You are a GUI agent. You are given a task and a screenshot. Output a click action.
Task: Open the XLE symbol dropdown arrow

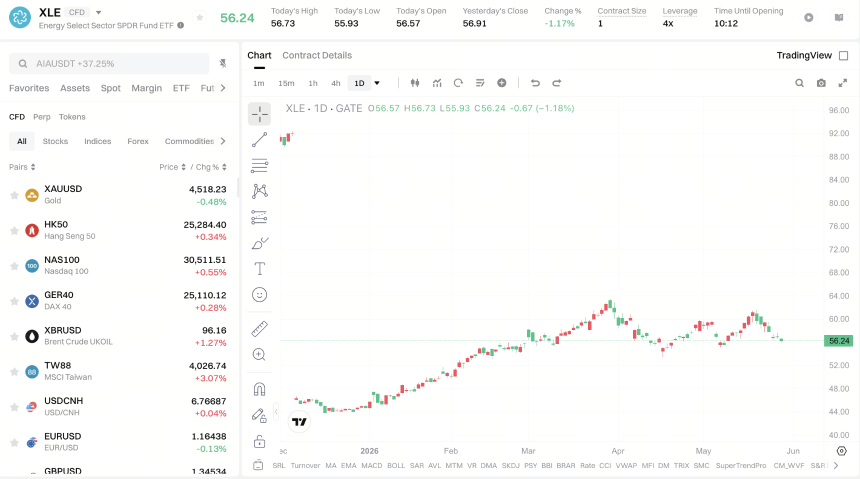(x=99, y=12)
